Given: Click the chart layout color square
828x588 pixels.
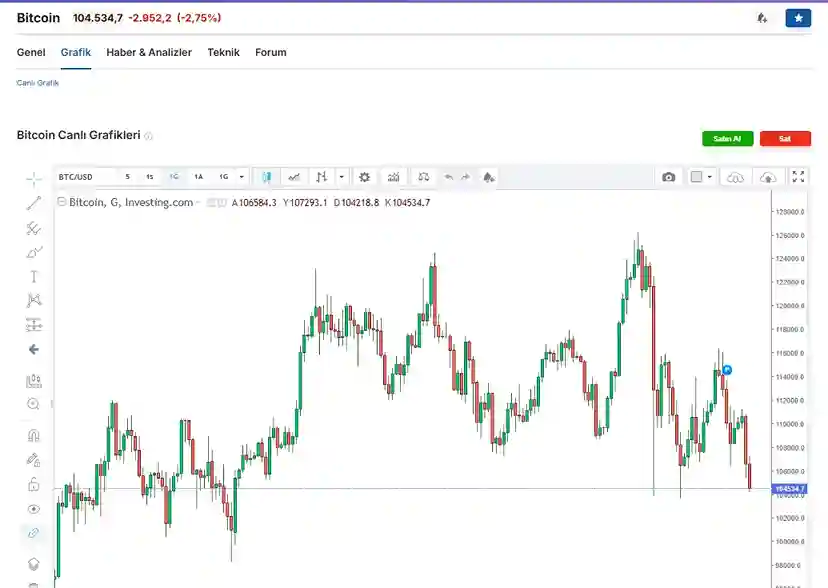Looking at the screenshot, I should tap(696, 177).
